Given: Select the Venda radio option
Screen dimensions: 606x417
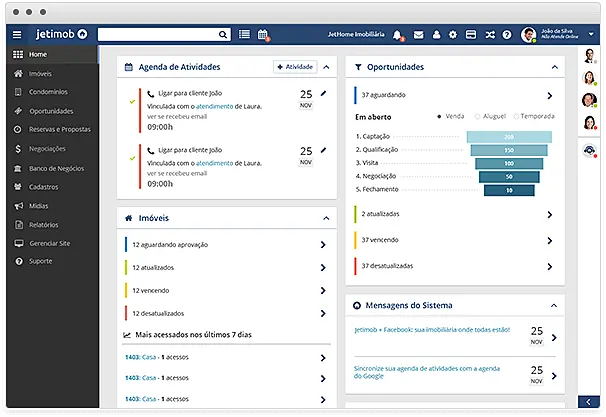Looking at the screenshot, I should (440, 116).
